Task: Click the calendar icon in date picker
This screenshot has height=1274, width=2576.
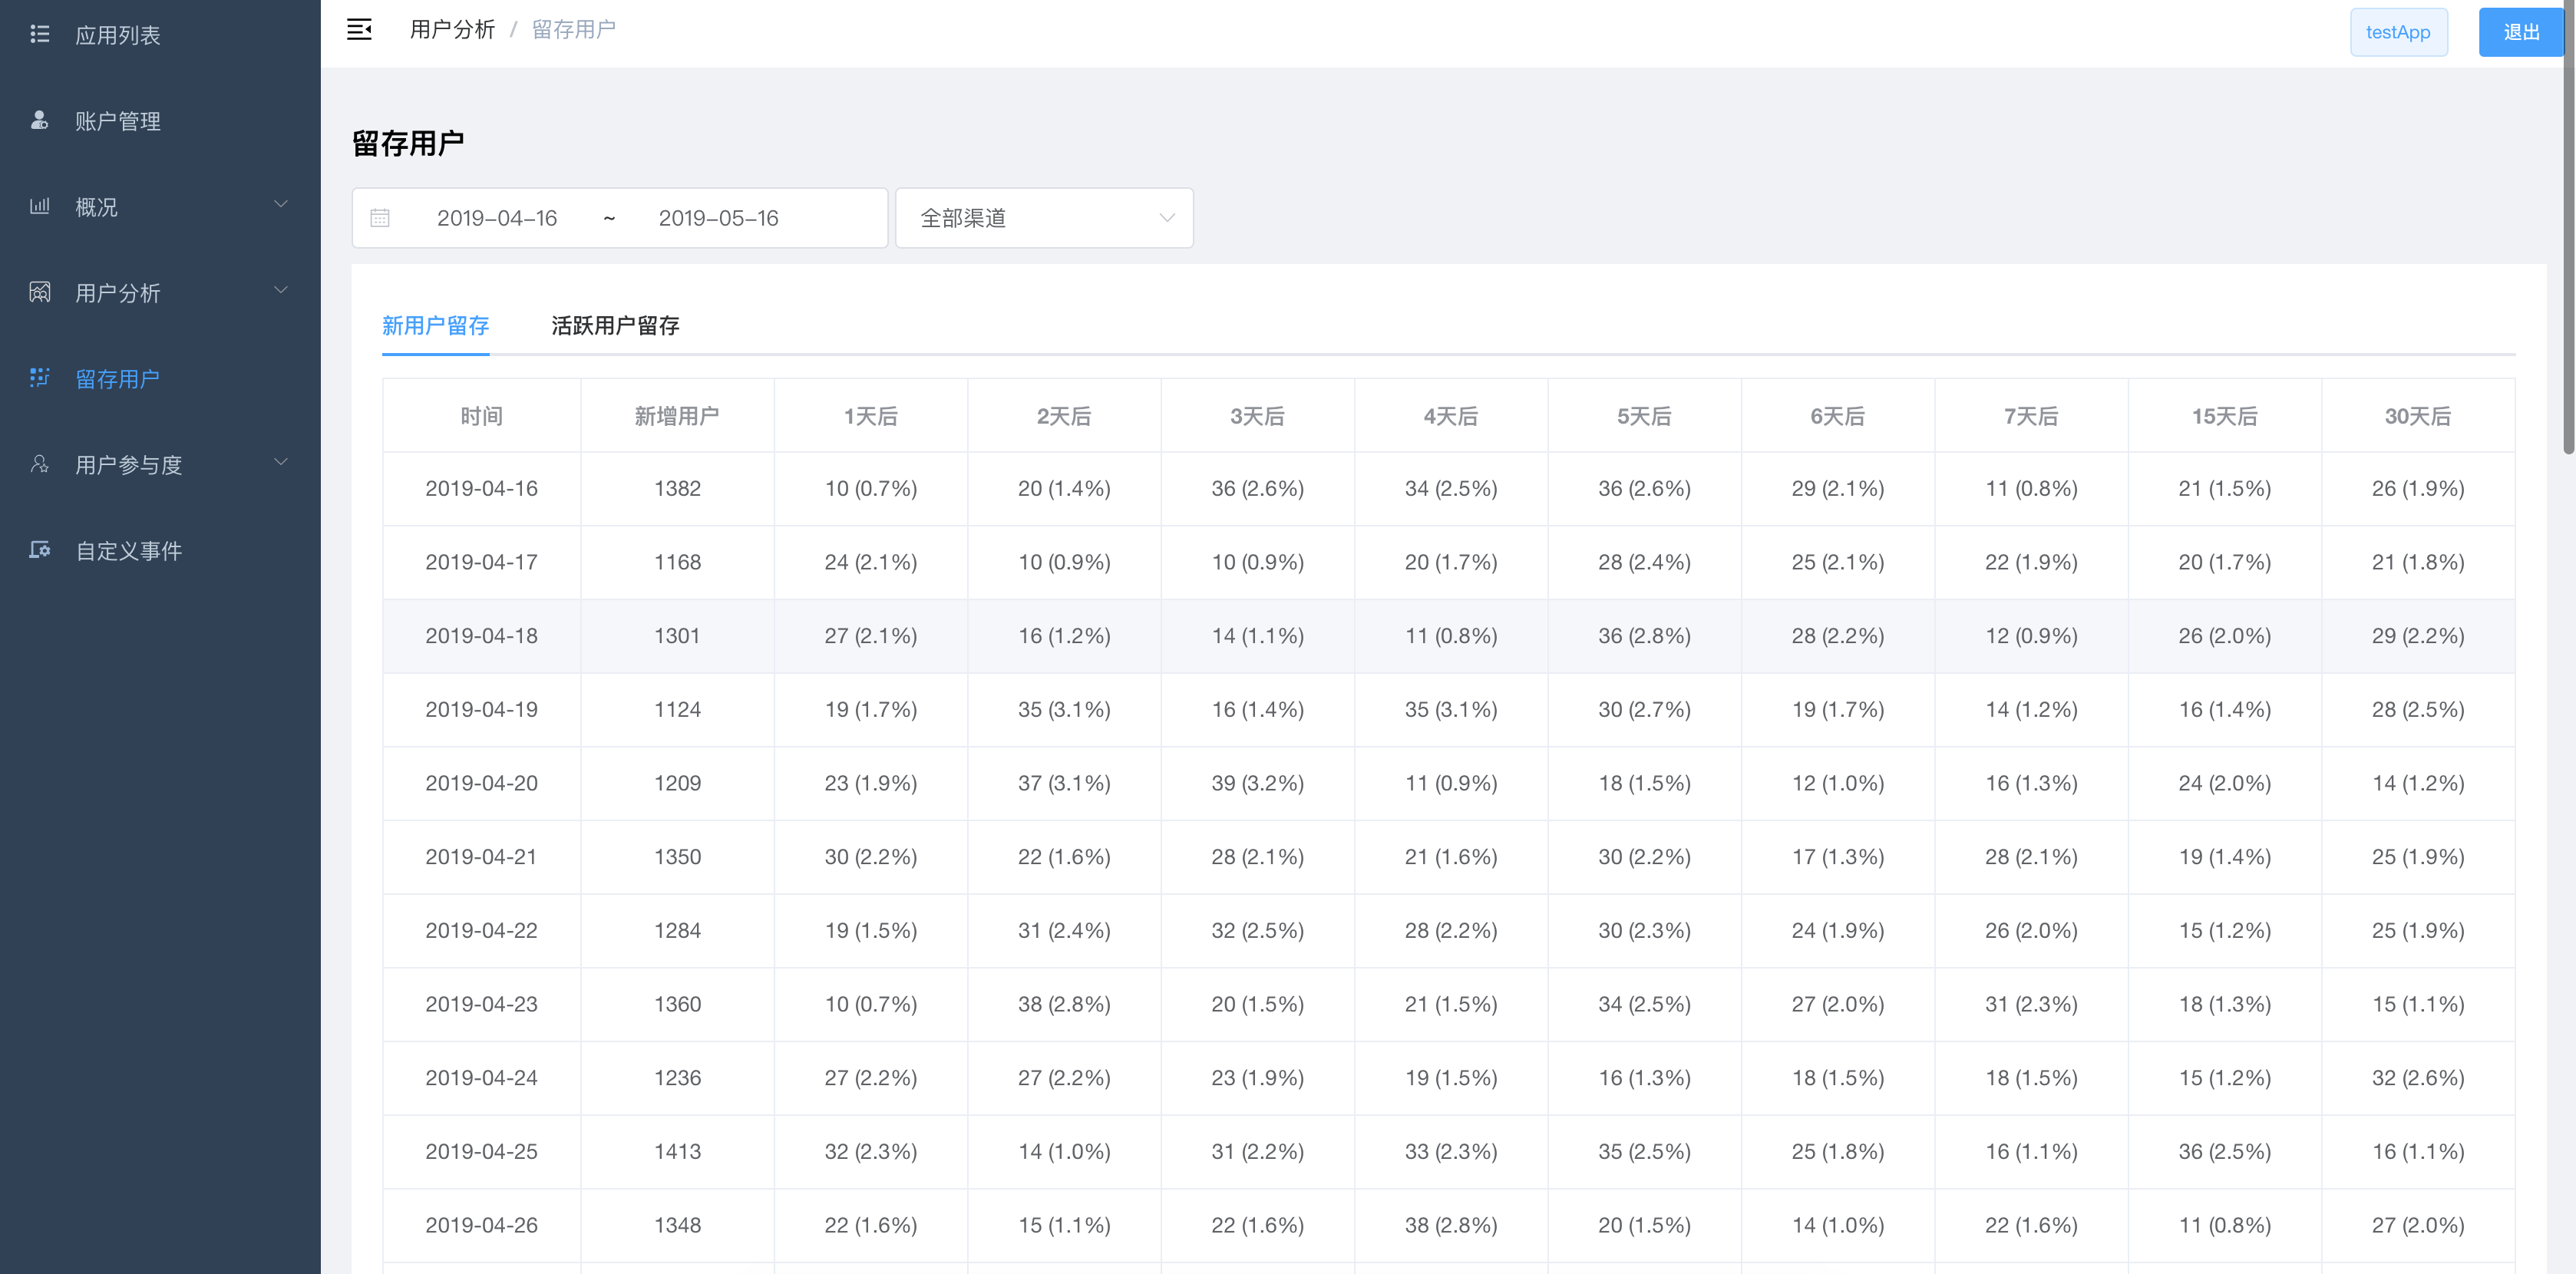Action: 380,218
